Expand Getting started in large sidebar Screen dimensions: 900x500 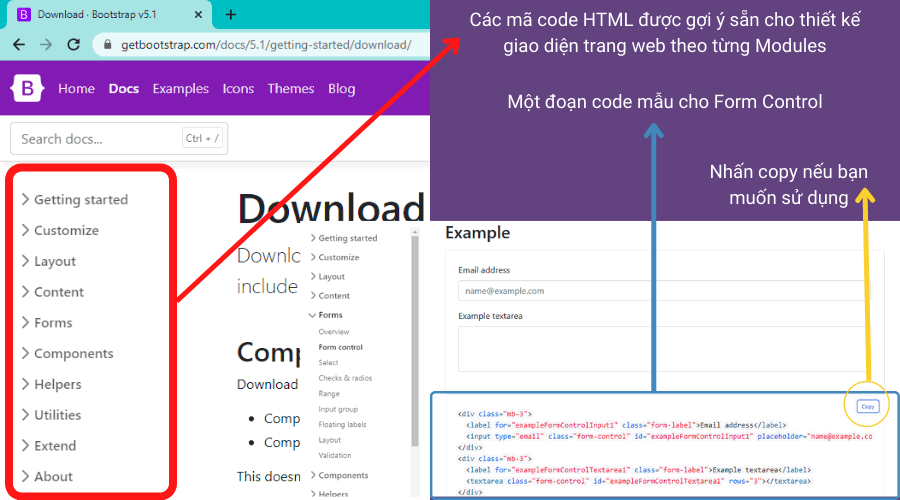[75, 199]
